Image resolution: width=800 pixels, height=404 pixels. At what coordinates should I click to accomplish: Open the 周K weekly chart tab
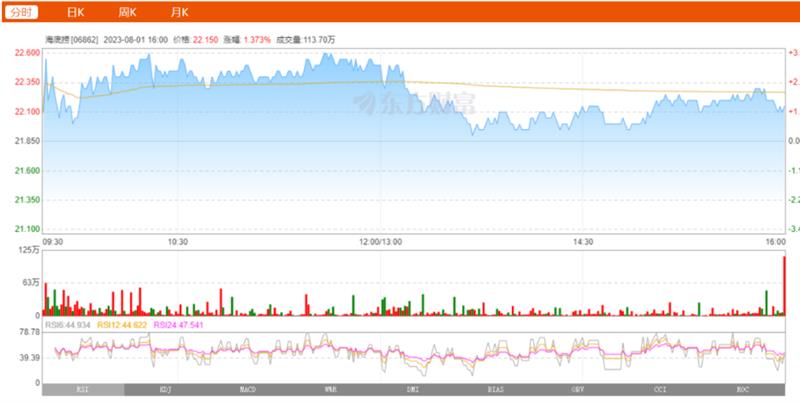click(x=127, y=12)
